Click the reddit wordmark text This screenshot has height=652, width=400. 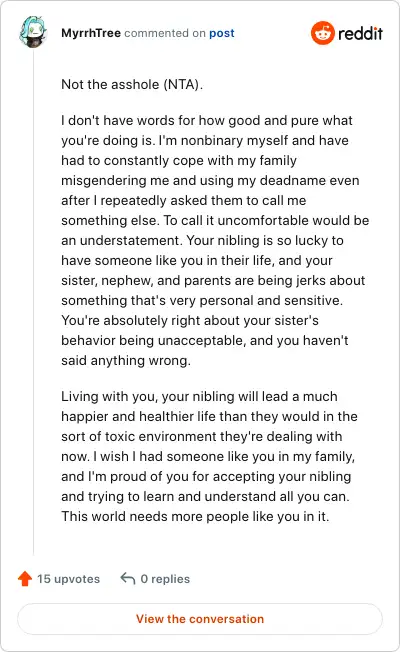(360, 33)
